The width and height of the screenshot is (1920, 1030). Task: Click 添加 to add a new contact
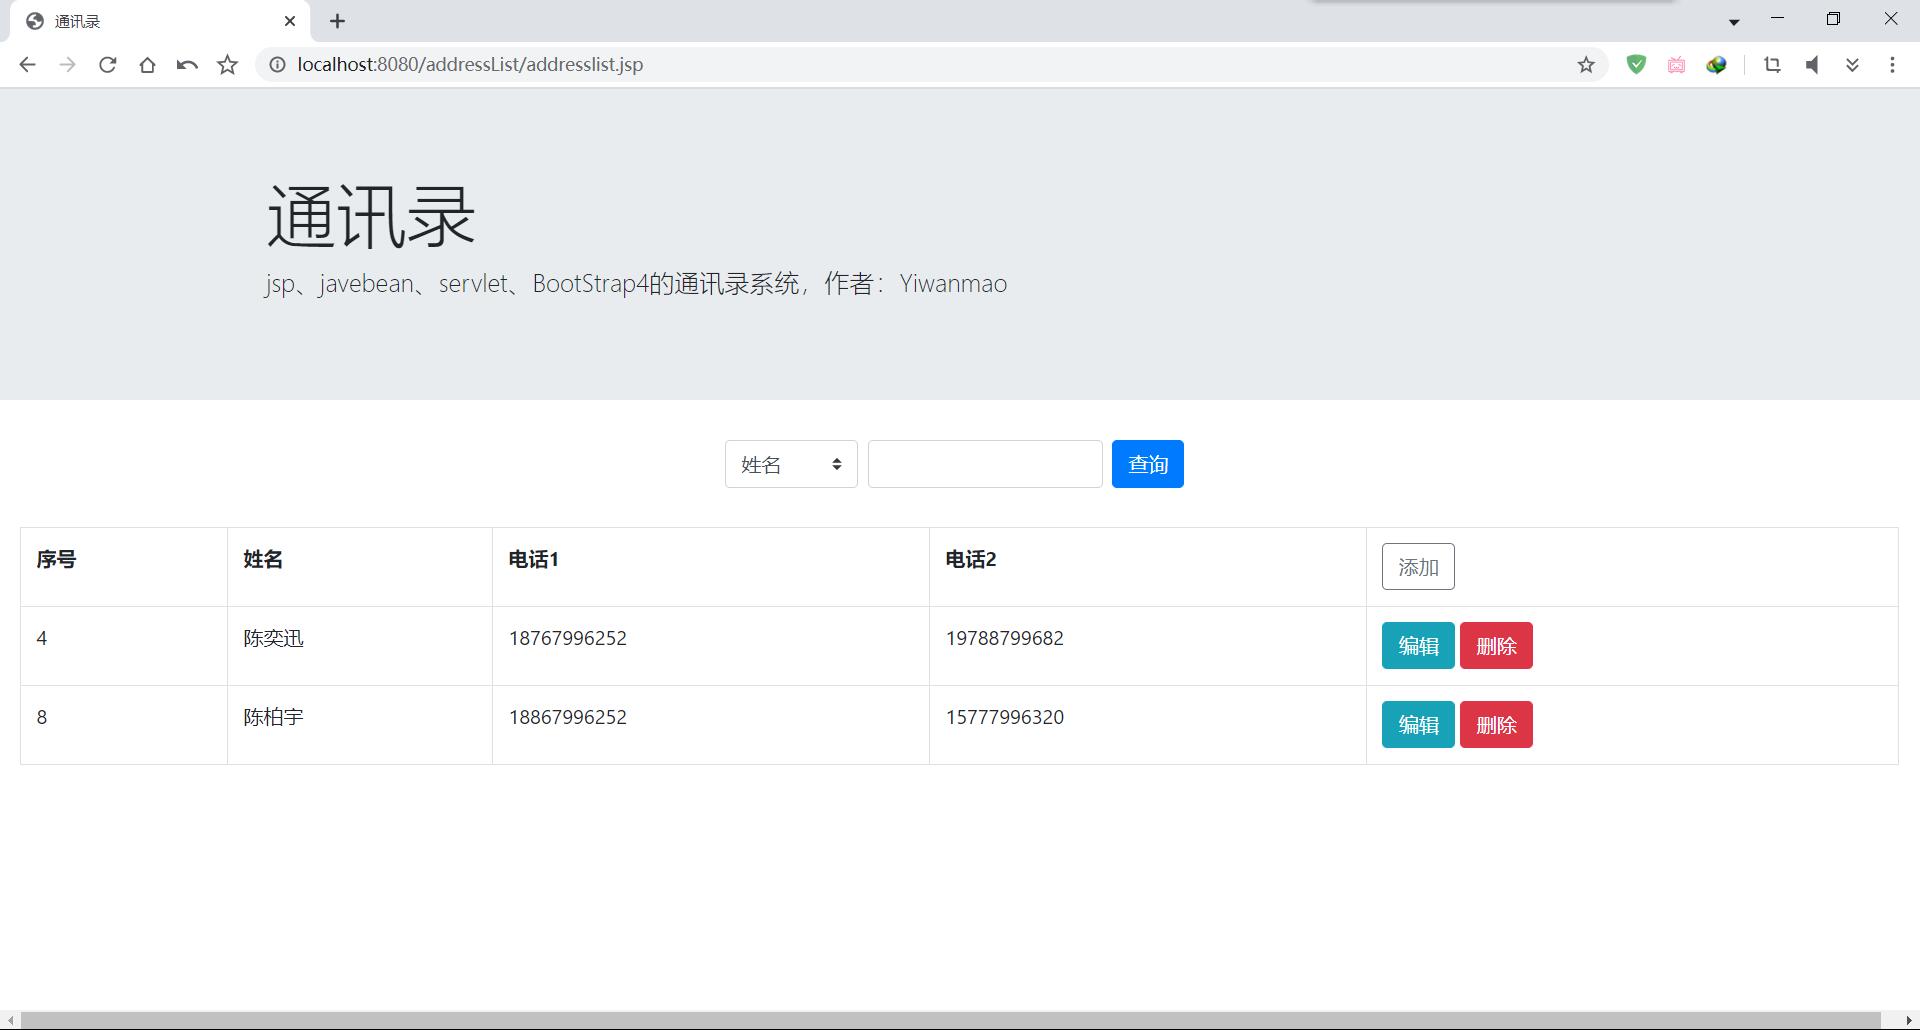[x=1417, y=566]
